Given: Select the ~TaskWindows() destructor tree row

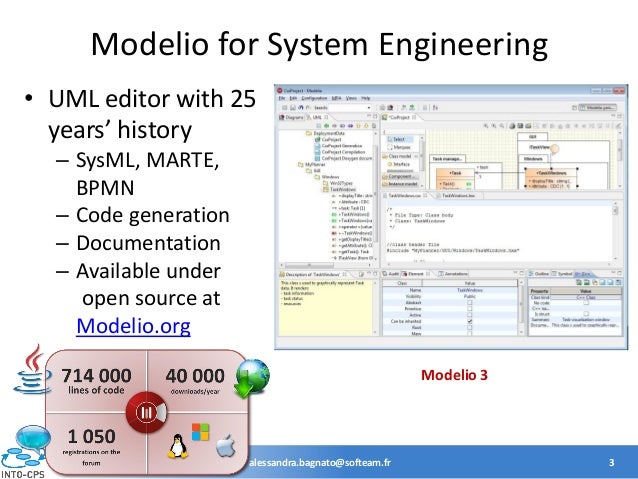Looking at the screenshot, I should (352, 233).
